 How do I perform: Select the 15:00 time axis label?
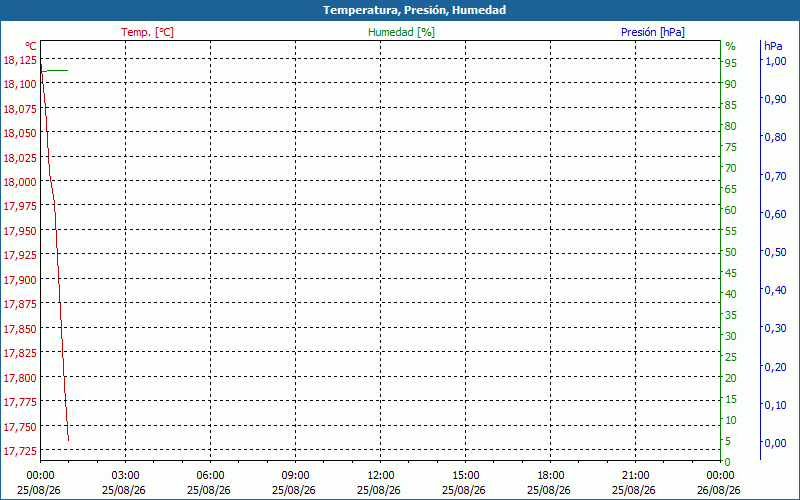coord(465,476)
